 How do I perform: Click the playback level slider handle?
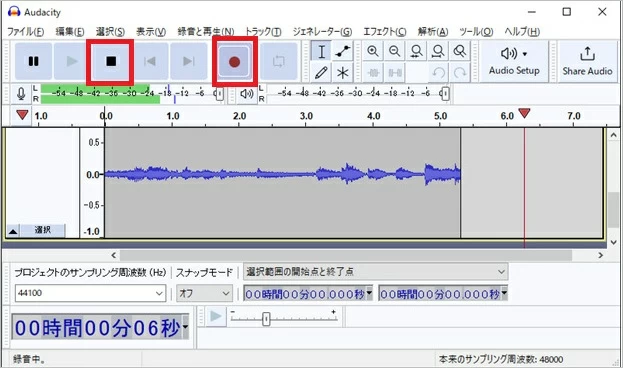pos(445,94)
